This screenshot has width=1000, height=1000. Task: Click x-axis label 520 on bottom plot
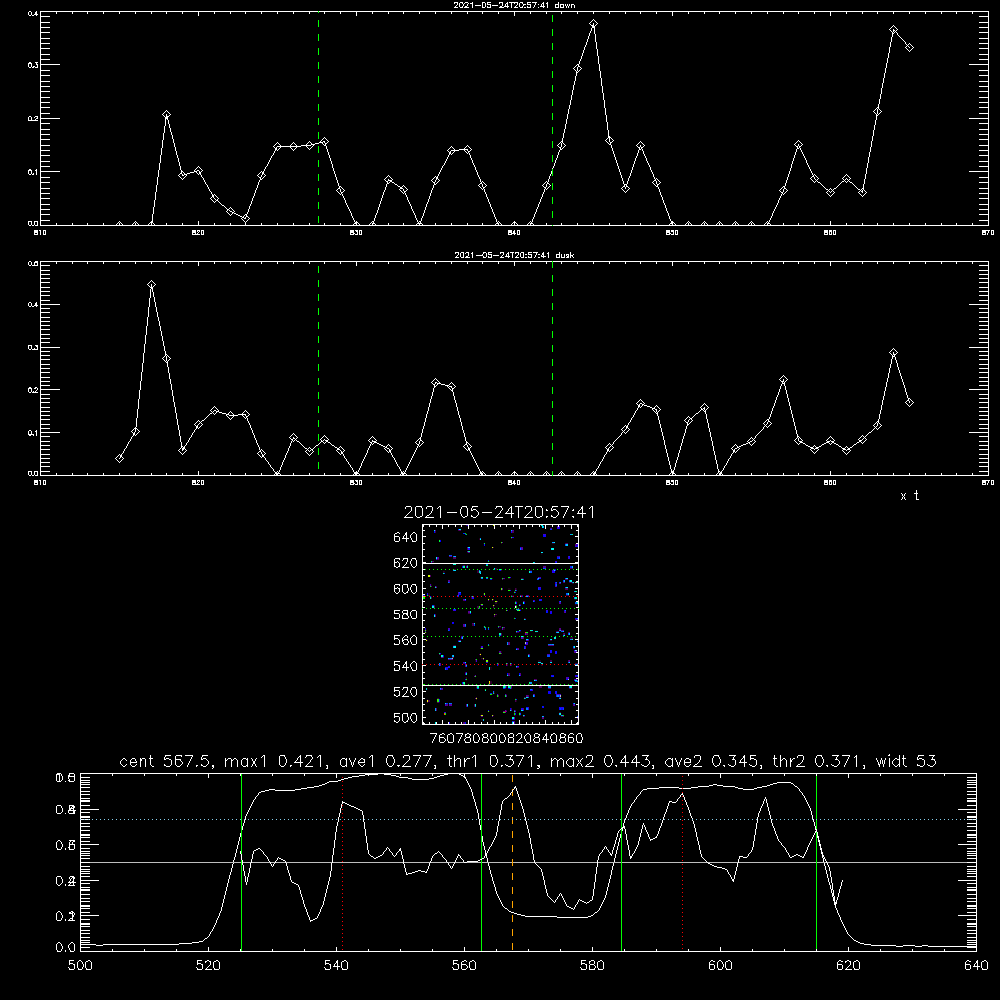tap(208, 966)
